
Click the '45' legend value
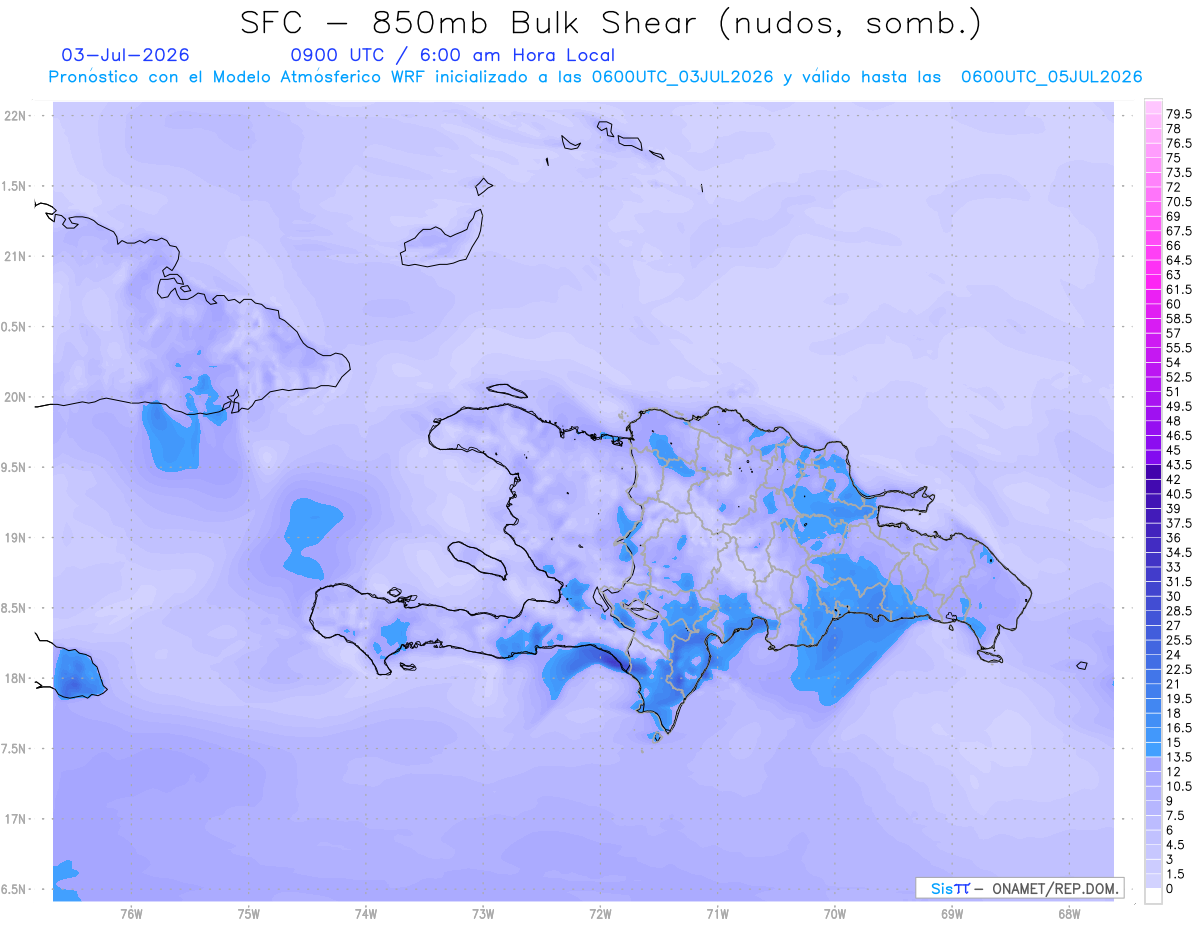coord(1174,450)
